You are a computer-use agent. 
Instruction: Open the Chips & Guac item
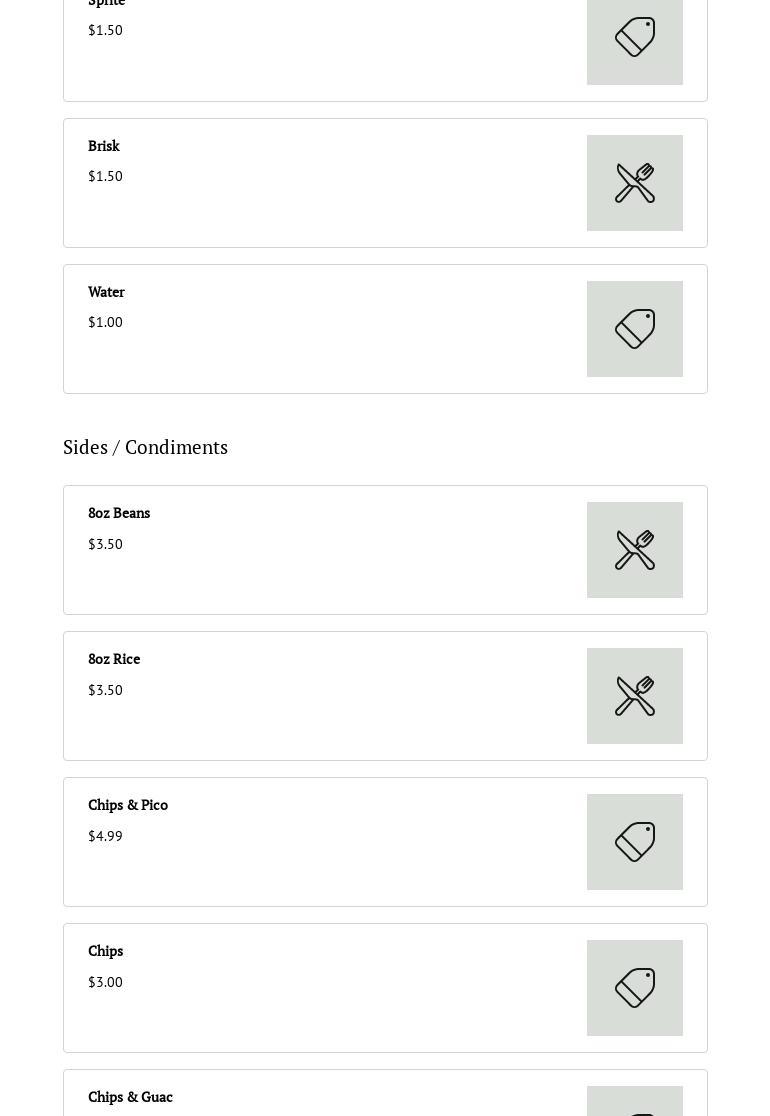click(x=130, y=1097)
